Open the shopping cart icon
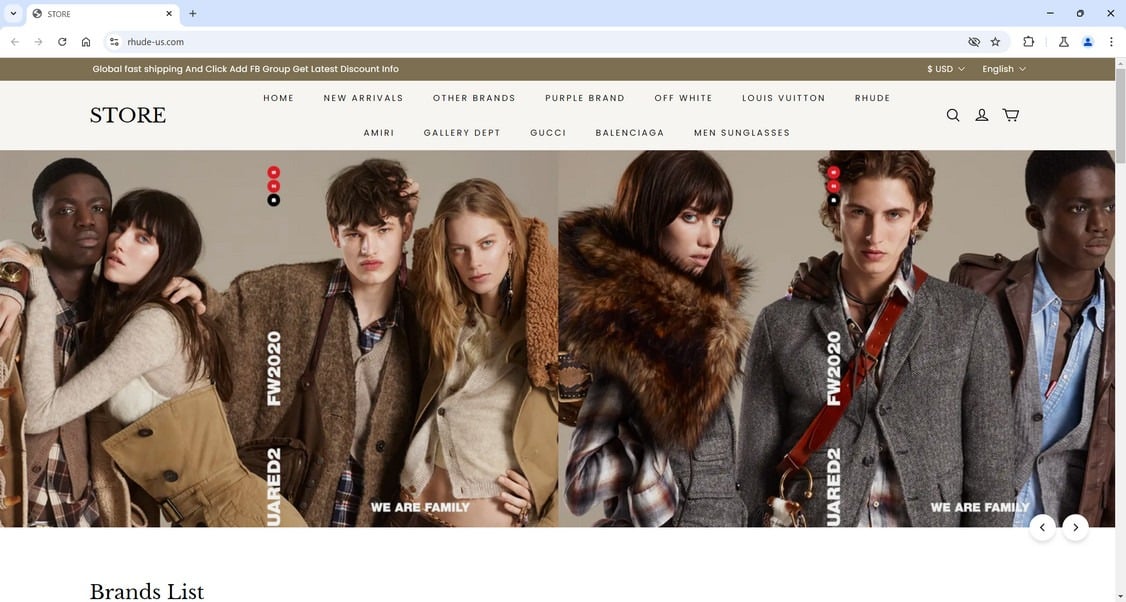Screen dimensions: 1126x602 [x=1010, y=115]
